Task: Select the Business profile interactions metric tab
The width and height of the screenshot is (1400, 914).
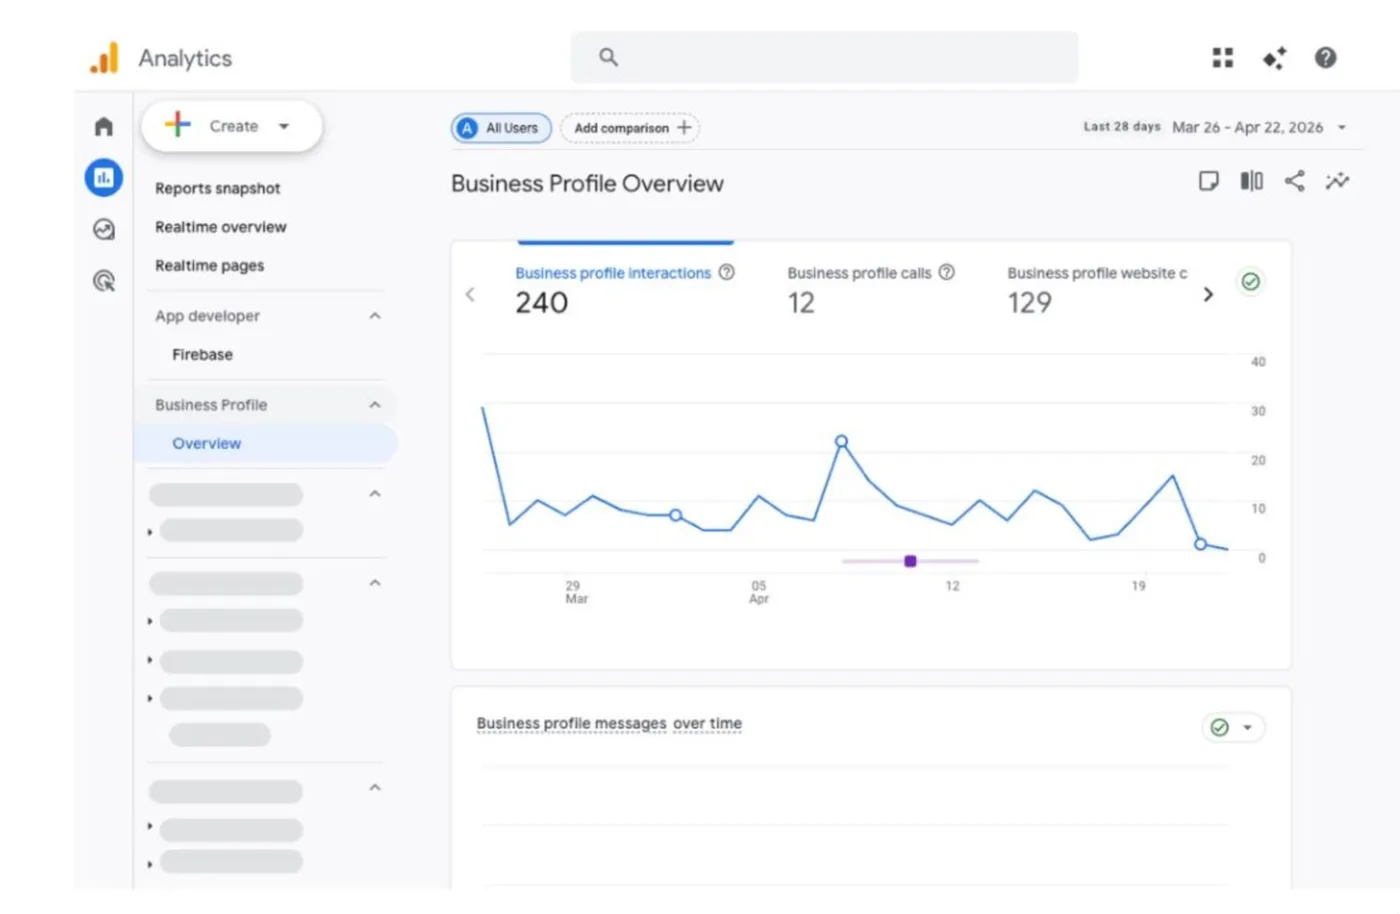Action: click(625, 288)
